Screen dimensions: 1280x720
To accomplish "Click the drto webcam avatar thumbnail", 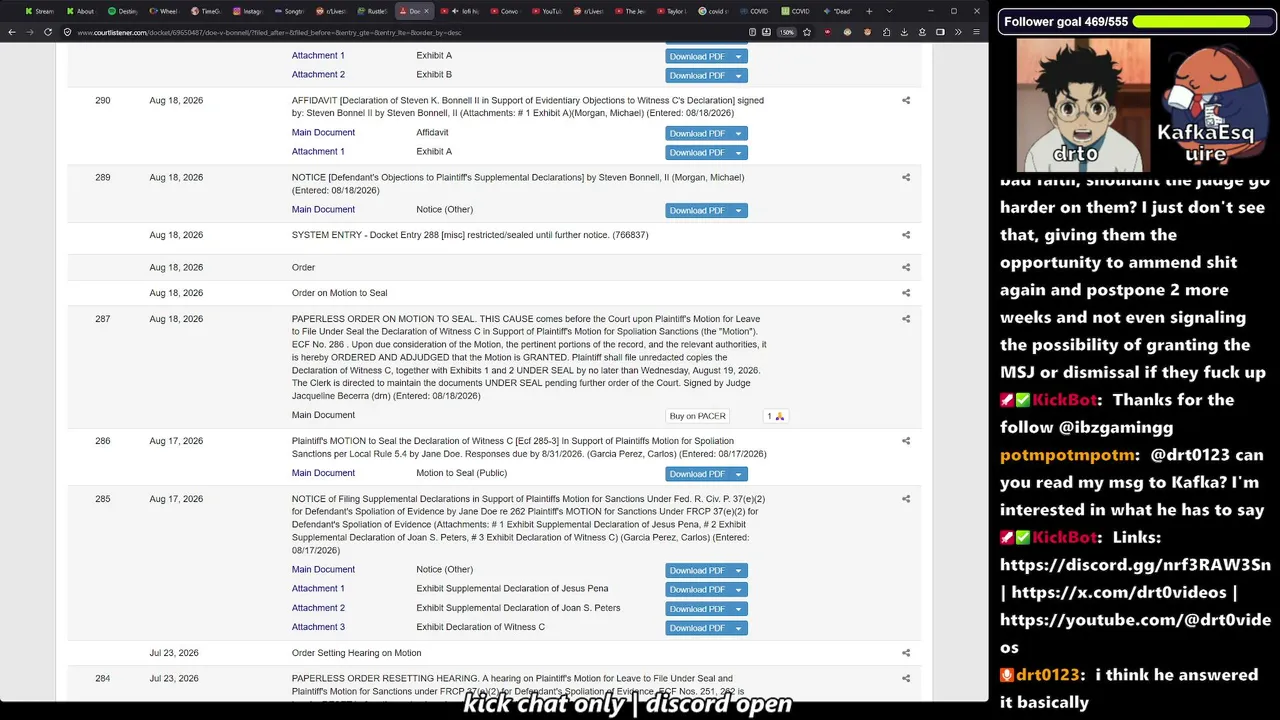I will coord(1083,106).
